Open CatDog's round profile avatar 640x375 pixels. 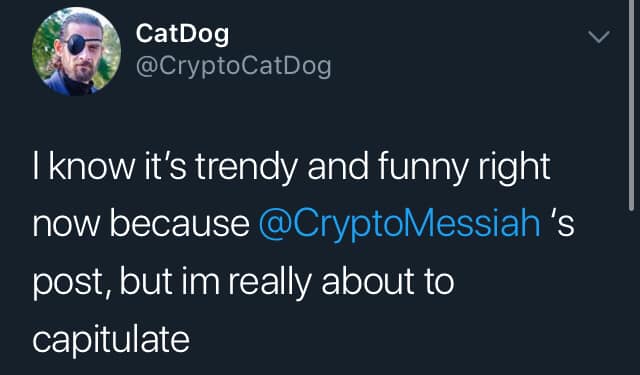76,51
